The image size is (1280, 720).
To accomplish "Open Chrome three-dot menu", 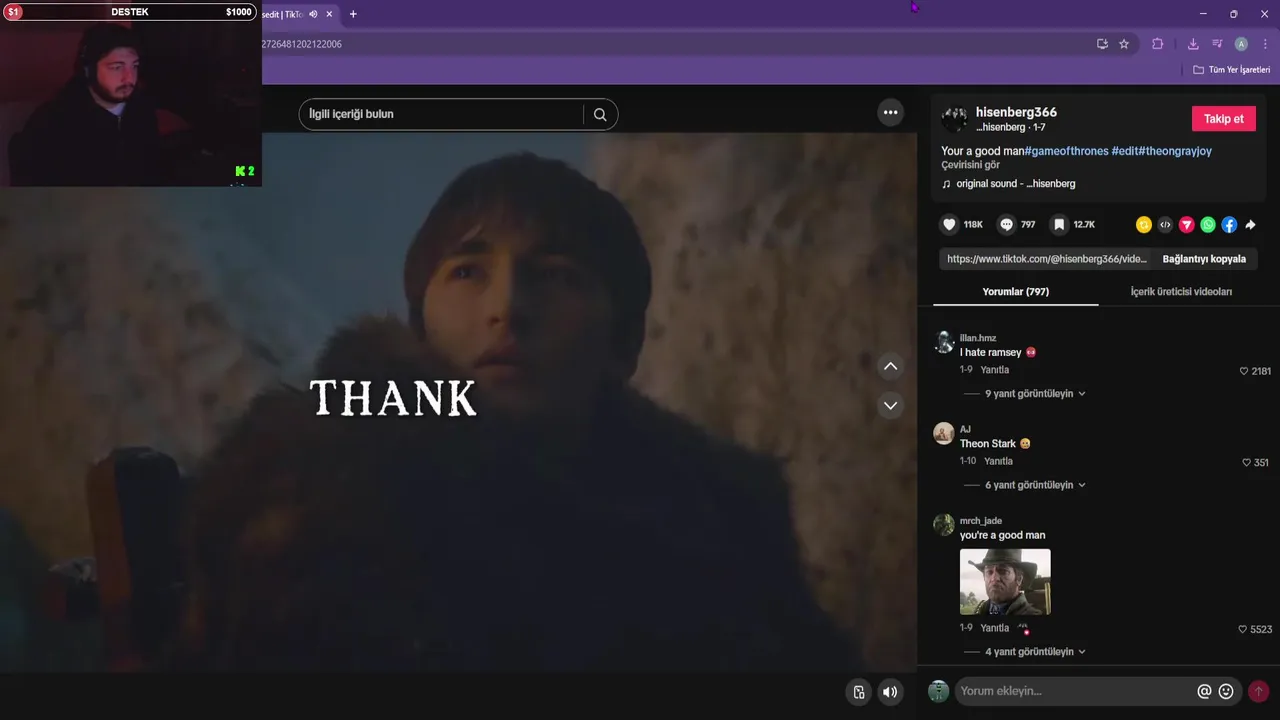I will coord(1265,44).
